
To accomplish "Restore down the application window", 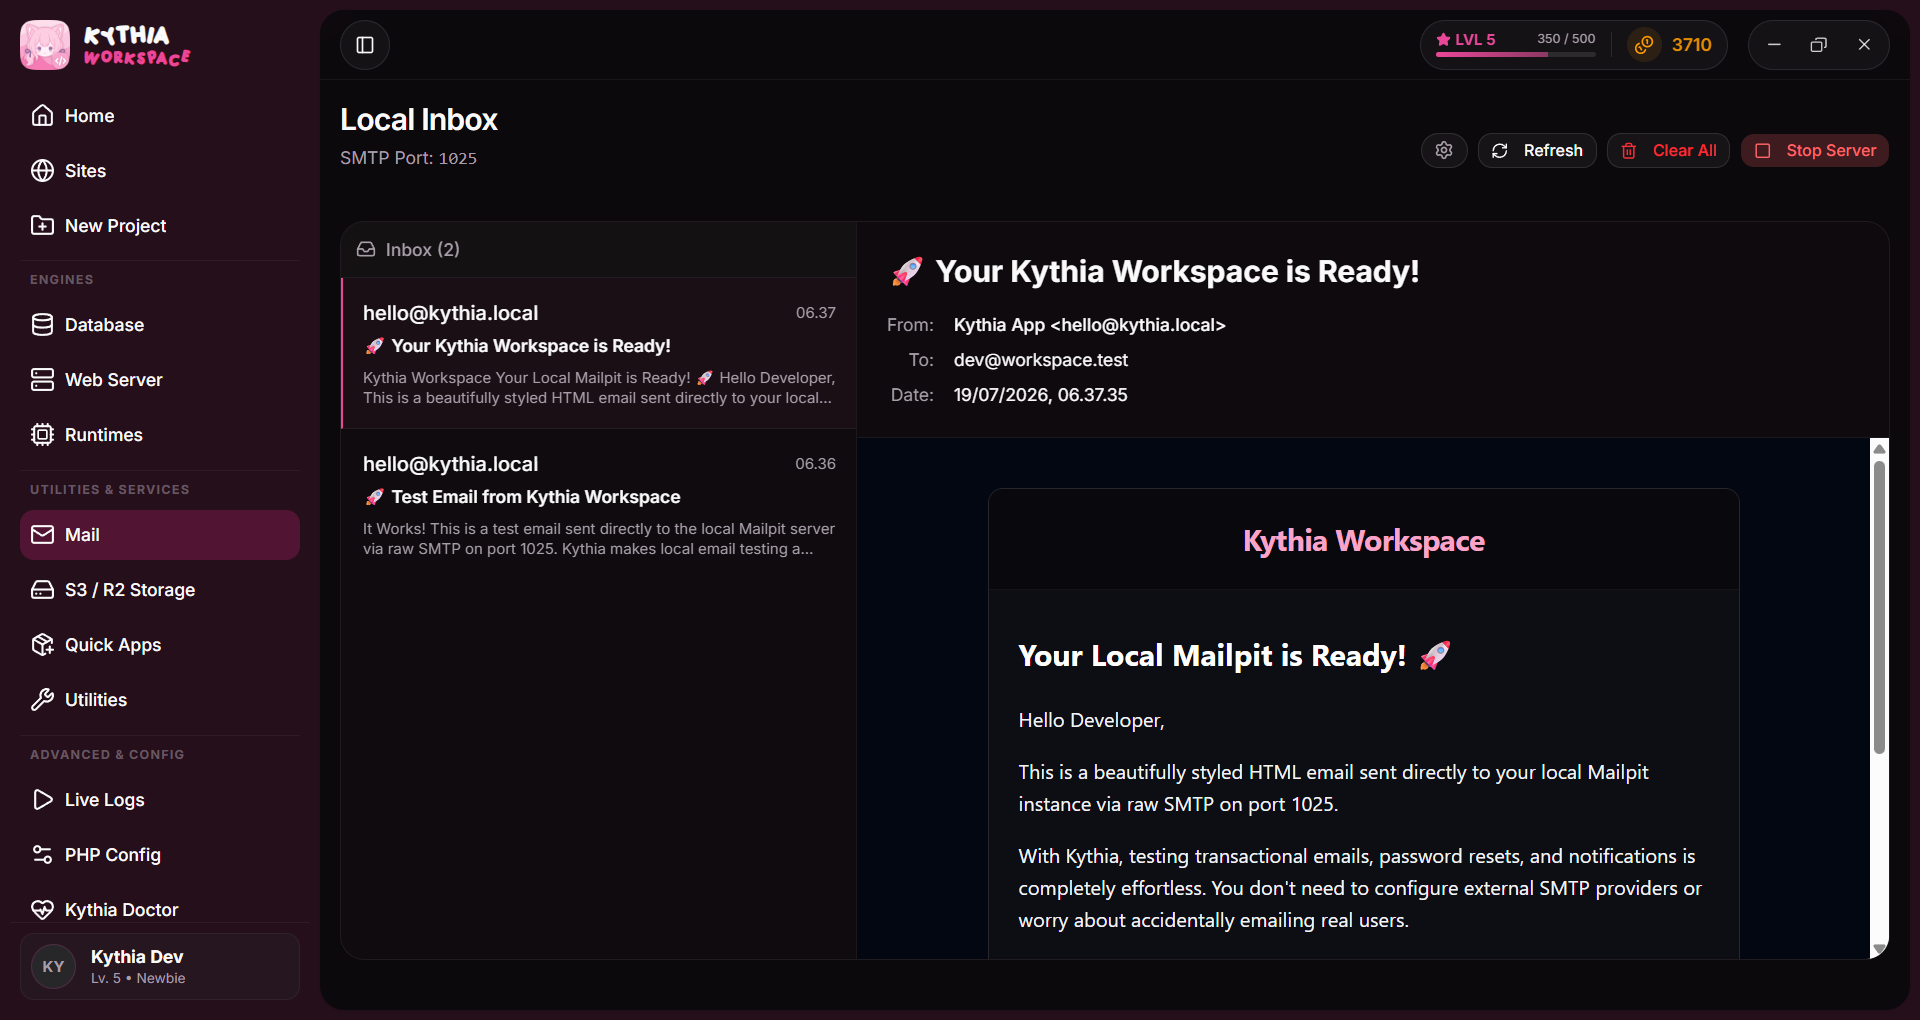I will pyautogui.click(x=1819, y=45).
